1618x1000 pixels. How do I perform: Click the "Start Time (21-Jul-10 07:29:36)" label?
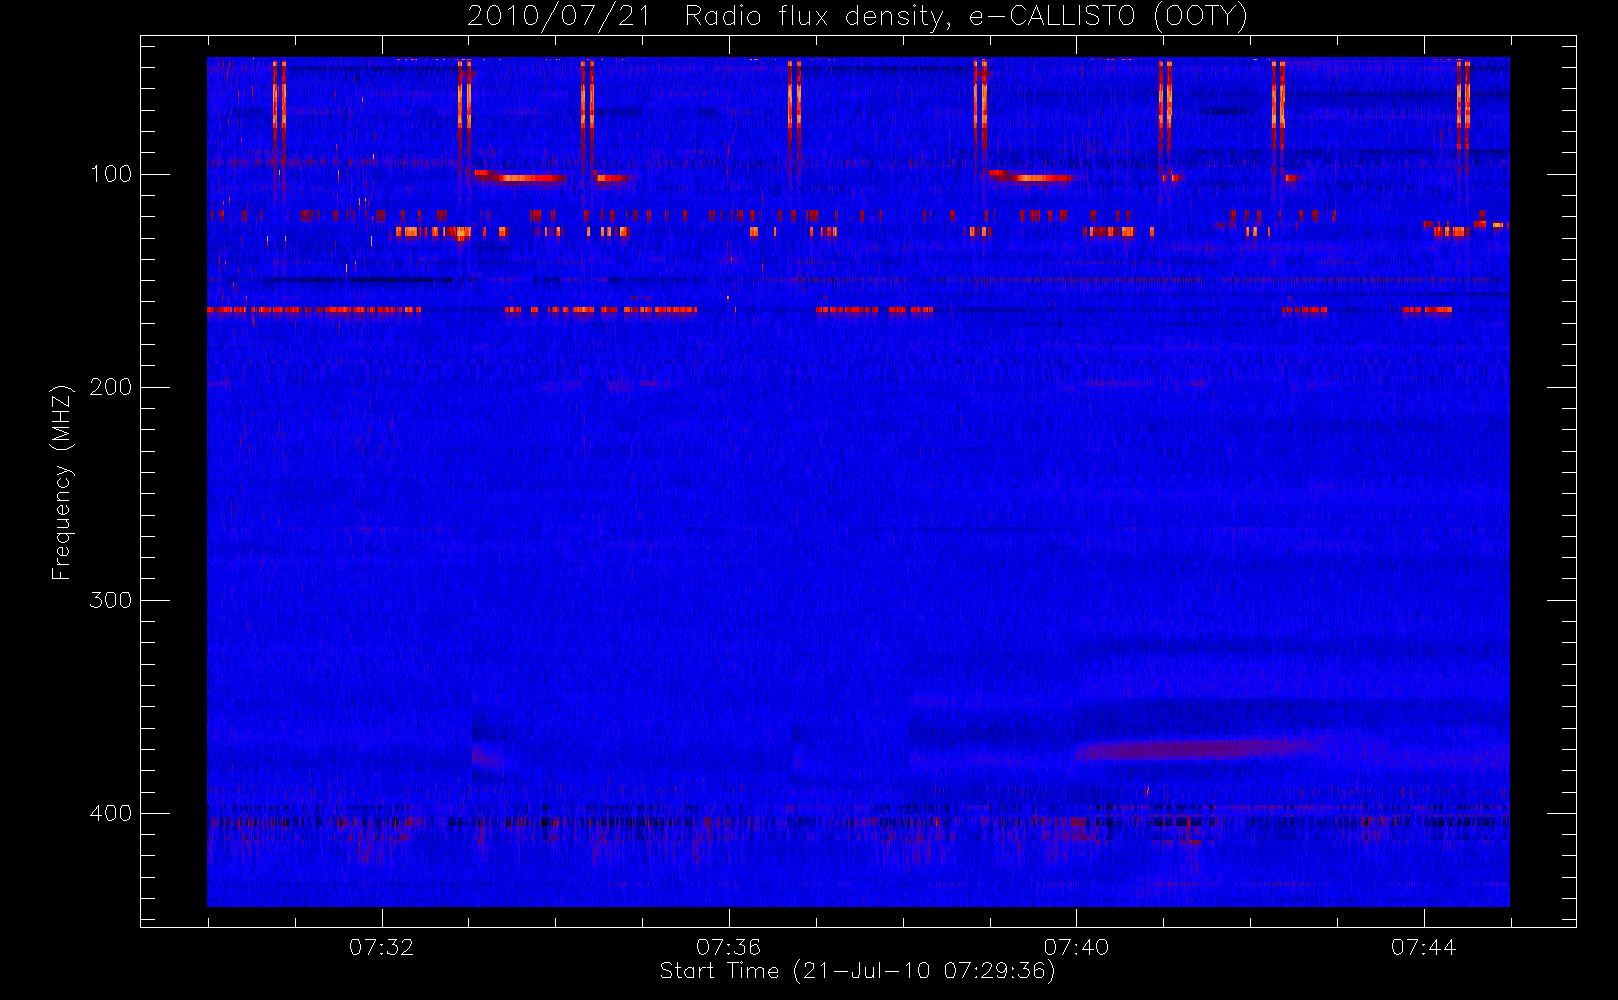point(858,971)
